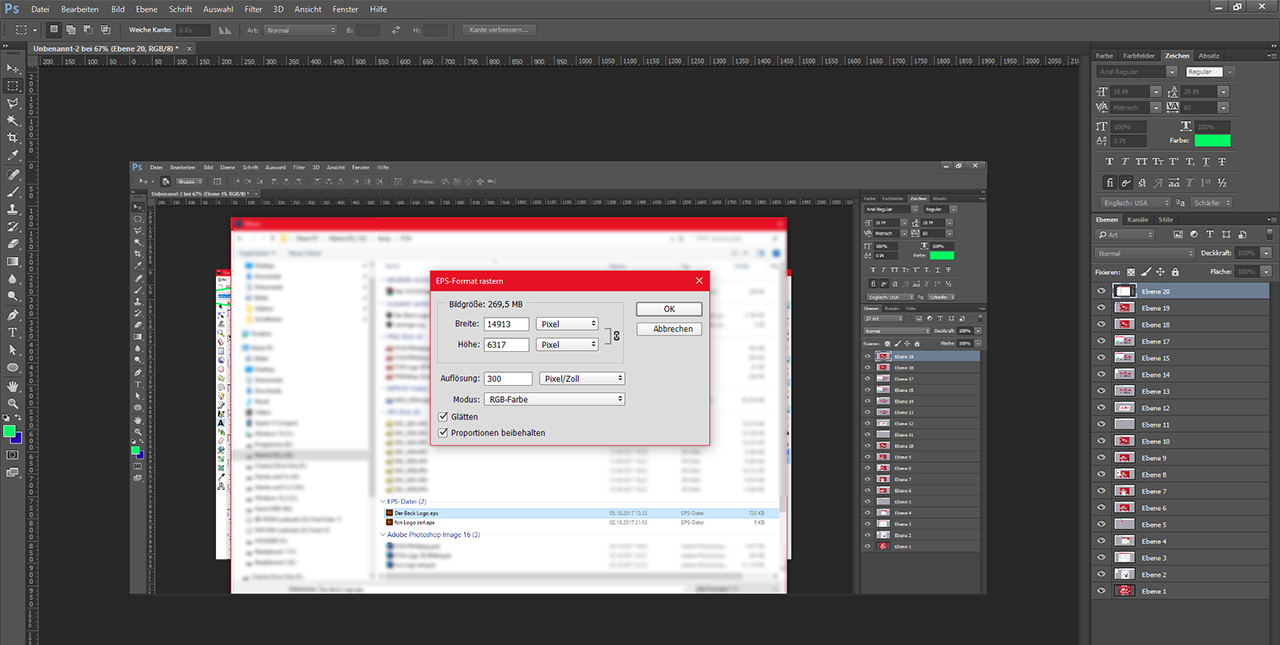Viewport: 1280px width, 645px height.
Task: Hide layer Ebene 20
Action: click(1101, 292)
